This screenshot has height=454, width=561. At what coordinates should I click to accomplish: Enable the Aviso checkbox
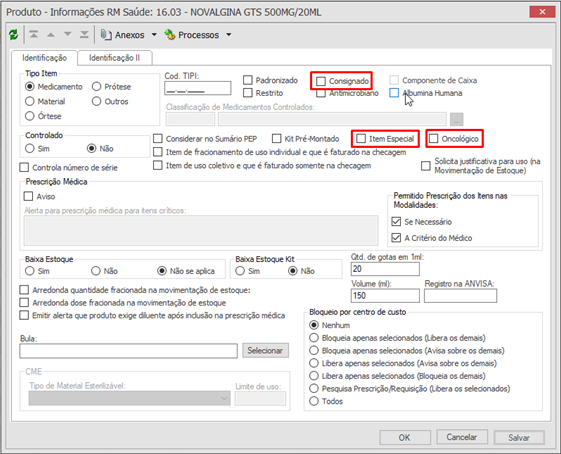click(x=28, y=196)
